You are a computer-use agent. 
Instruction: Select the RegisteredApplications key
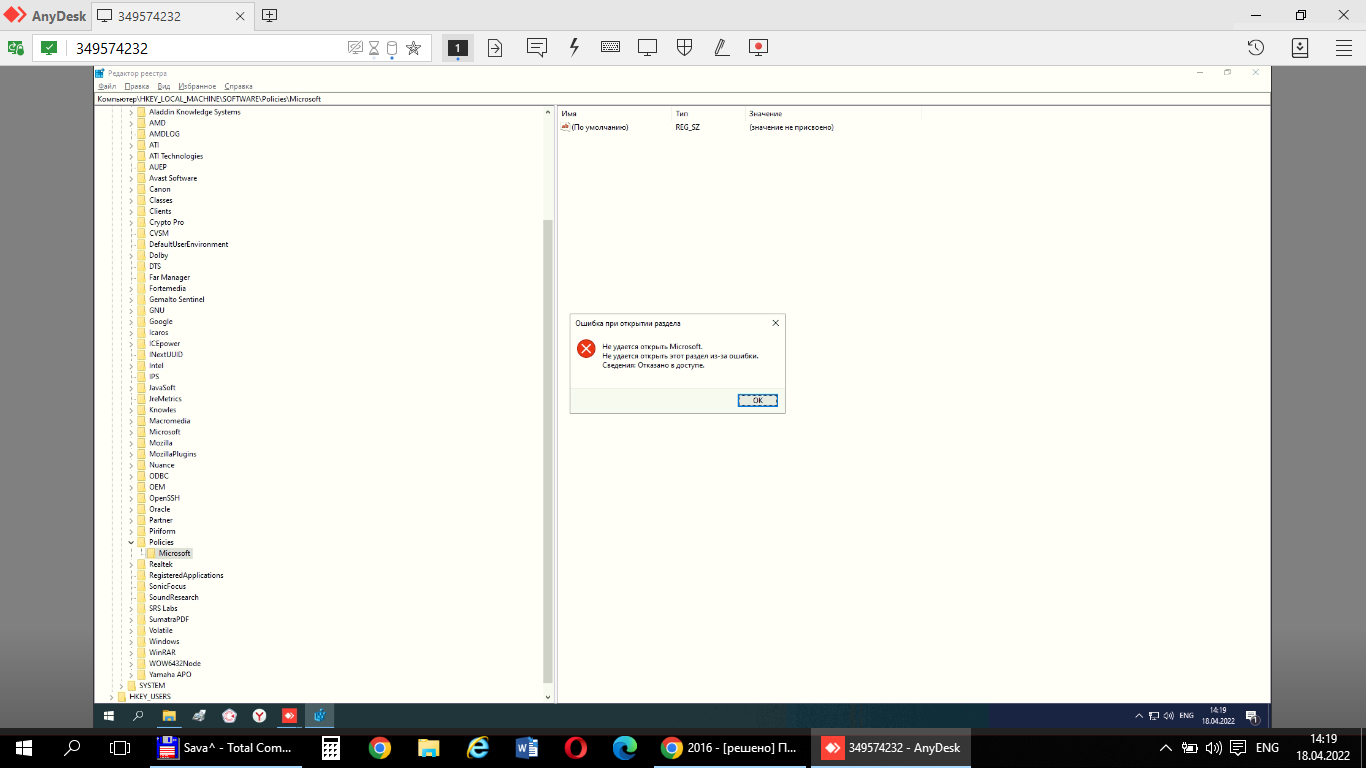(x=186, y=575)
